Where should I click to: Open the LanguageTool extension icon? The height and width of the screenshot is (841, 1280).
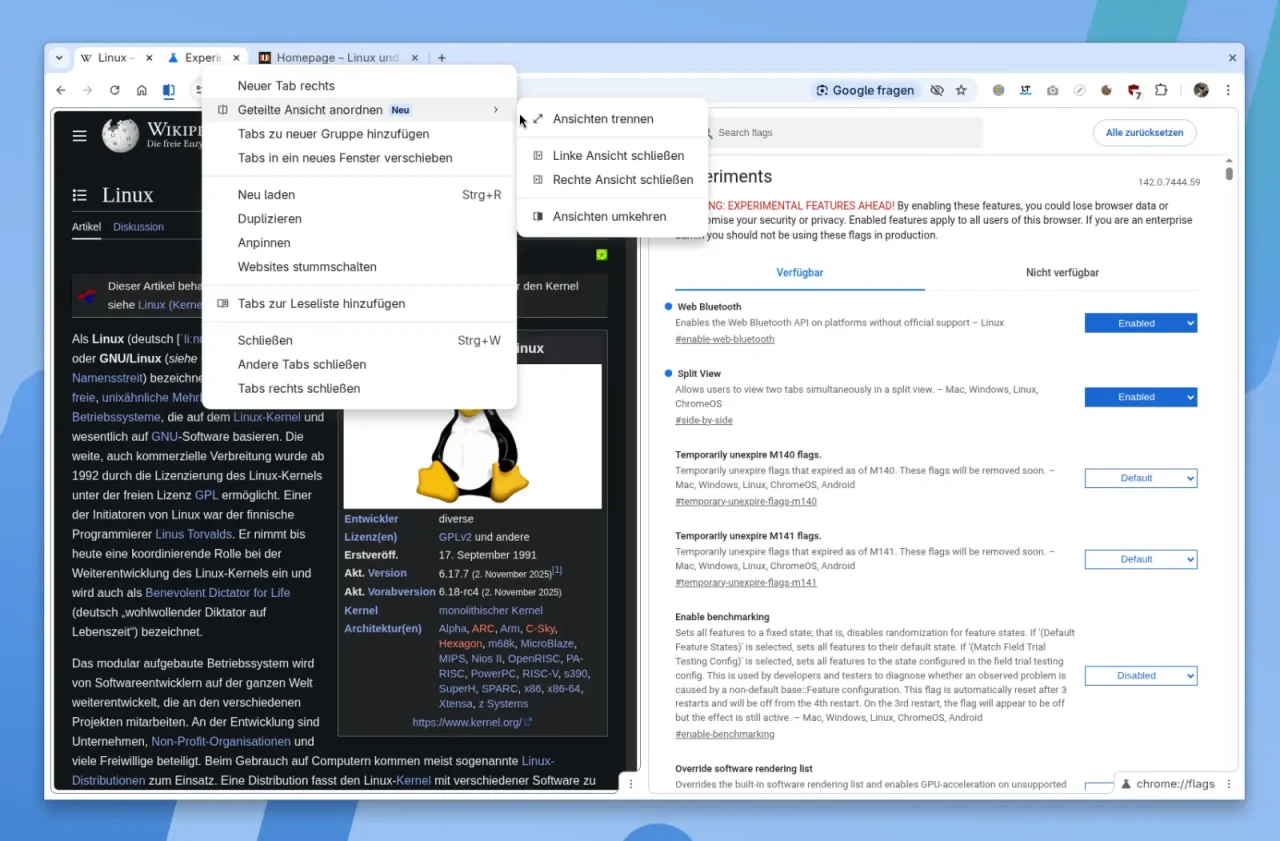1025,90
